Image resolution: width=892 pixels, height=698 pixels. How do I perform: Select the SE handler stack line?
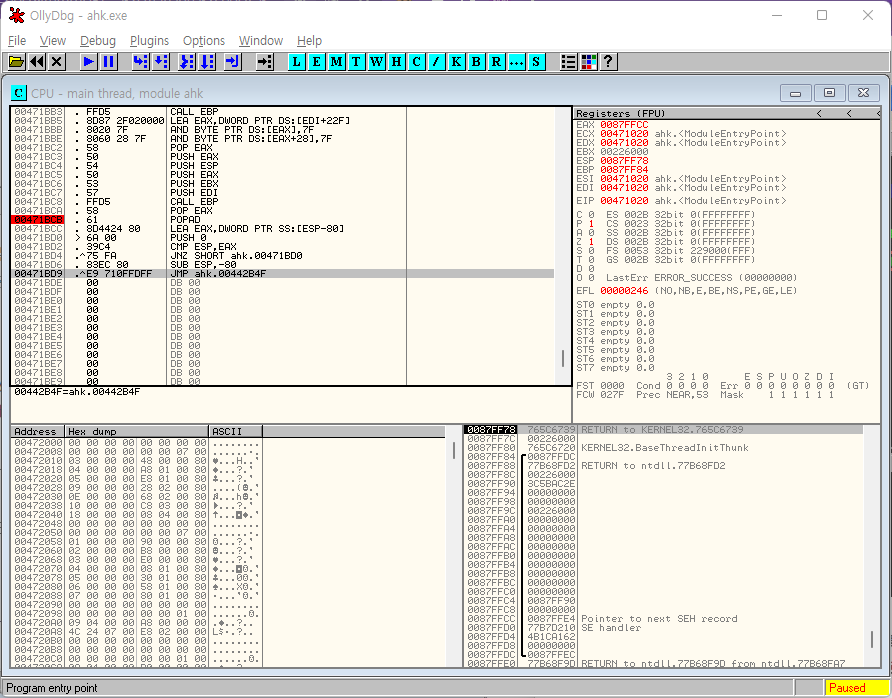pos(663,627)
